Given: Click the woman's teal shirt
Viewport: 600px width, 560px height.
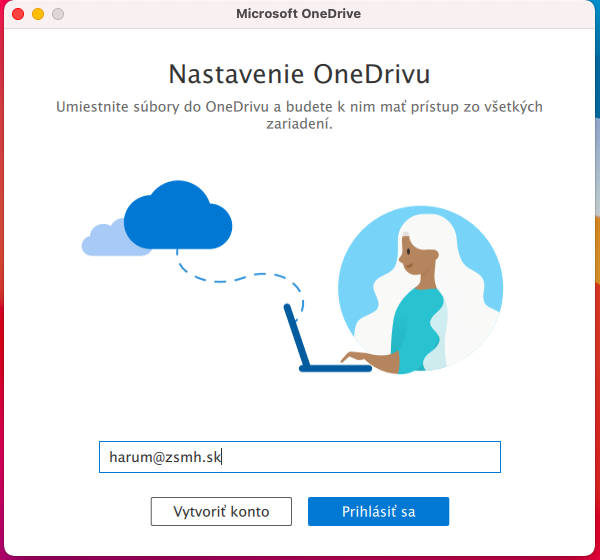Looking at the screenshot, I should click(x=415, y=329).
